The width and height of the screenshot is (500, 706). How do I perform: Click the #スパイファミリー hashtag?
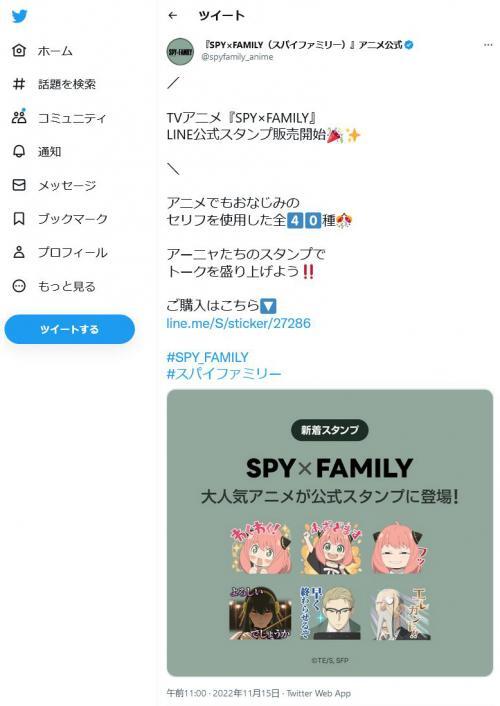pyautogui.click(x=224, y=374)
